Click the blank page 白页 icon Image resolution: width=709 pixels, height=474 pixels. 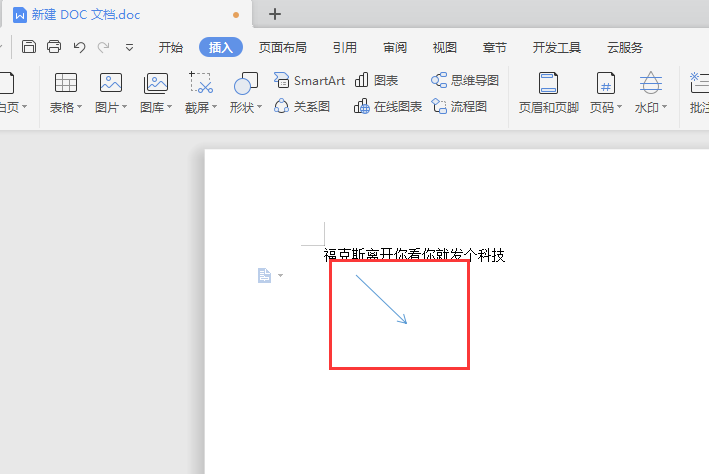tap(7, 83)
